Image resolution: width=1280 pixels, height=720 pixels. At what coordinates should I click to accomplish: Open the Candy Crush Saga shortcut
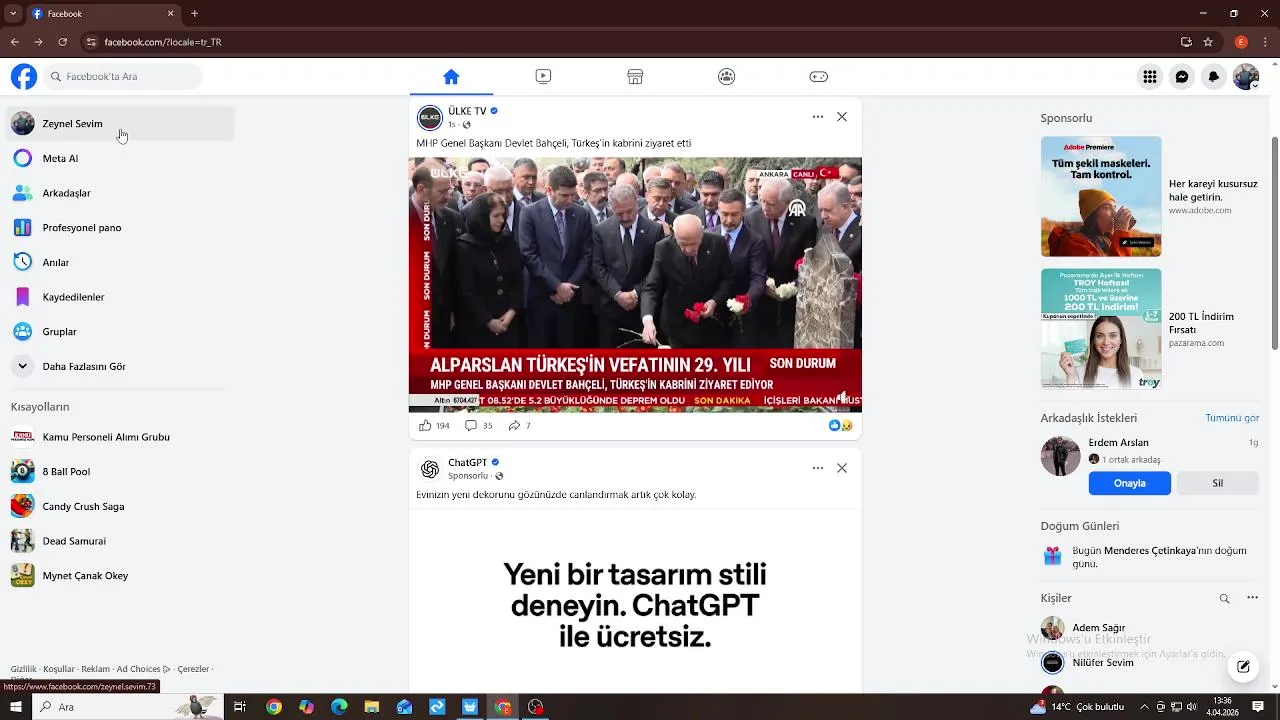(x=120, y=506)
